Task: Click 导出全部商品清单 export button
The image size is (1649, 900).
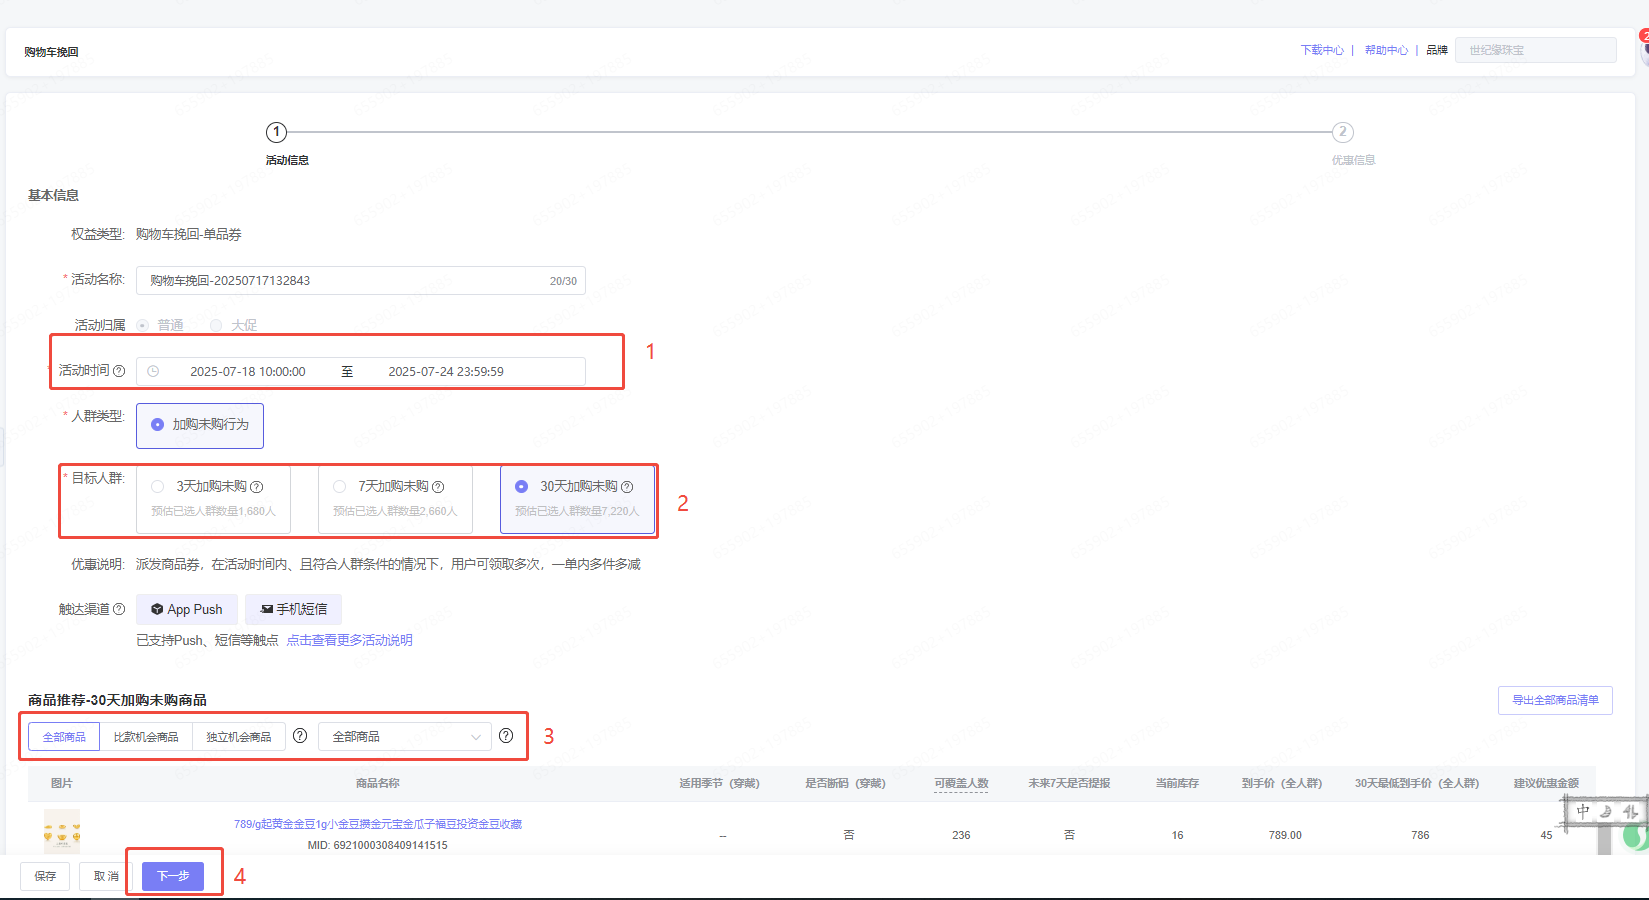Action: (1554, 700)
